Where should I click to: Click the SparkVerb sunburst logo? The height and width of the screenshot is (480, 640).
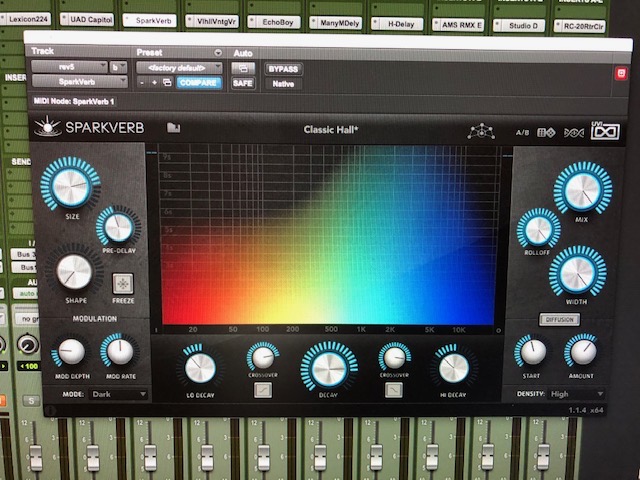click(47, 126)
